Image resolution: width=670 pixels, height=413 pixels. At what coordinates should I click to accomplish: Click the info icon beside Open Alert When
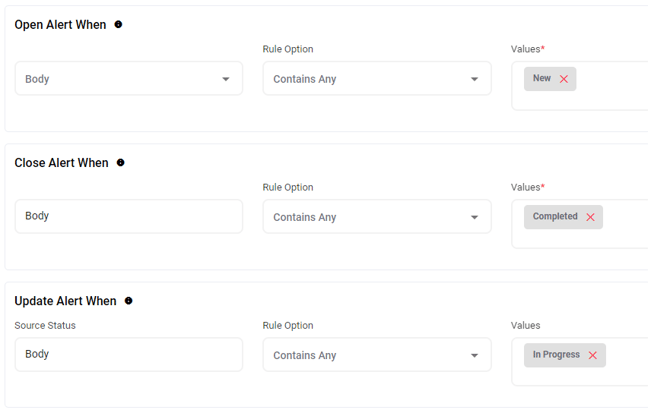118,24
